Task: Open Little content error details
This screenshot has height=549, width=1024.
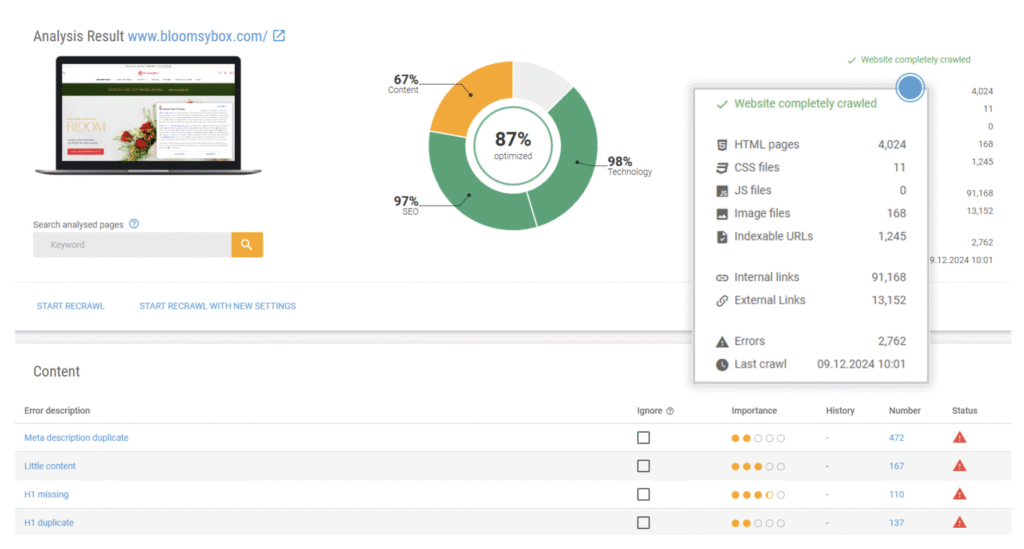Action: 50,466
